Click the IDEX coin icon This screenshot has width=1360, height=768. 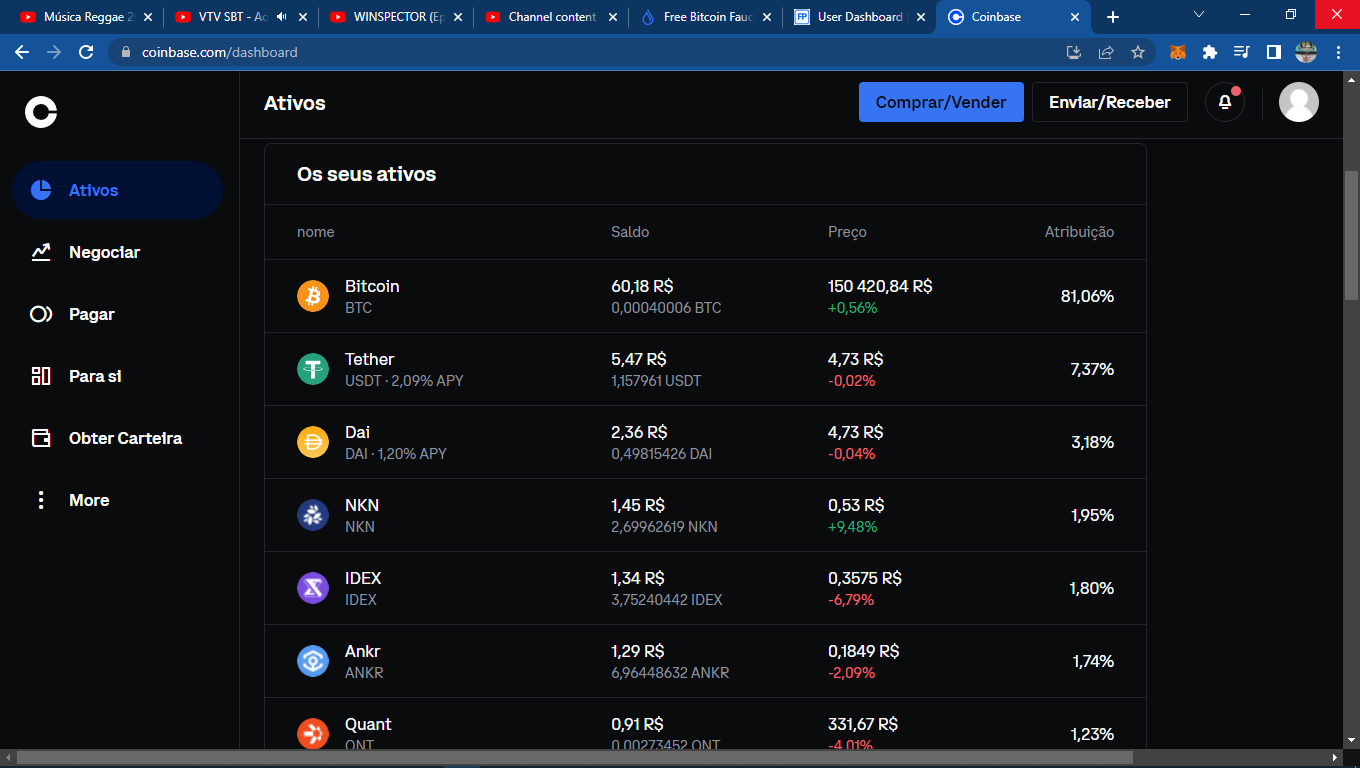313,588
